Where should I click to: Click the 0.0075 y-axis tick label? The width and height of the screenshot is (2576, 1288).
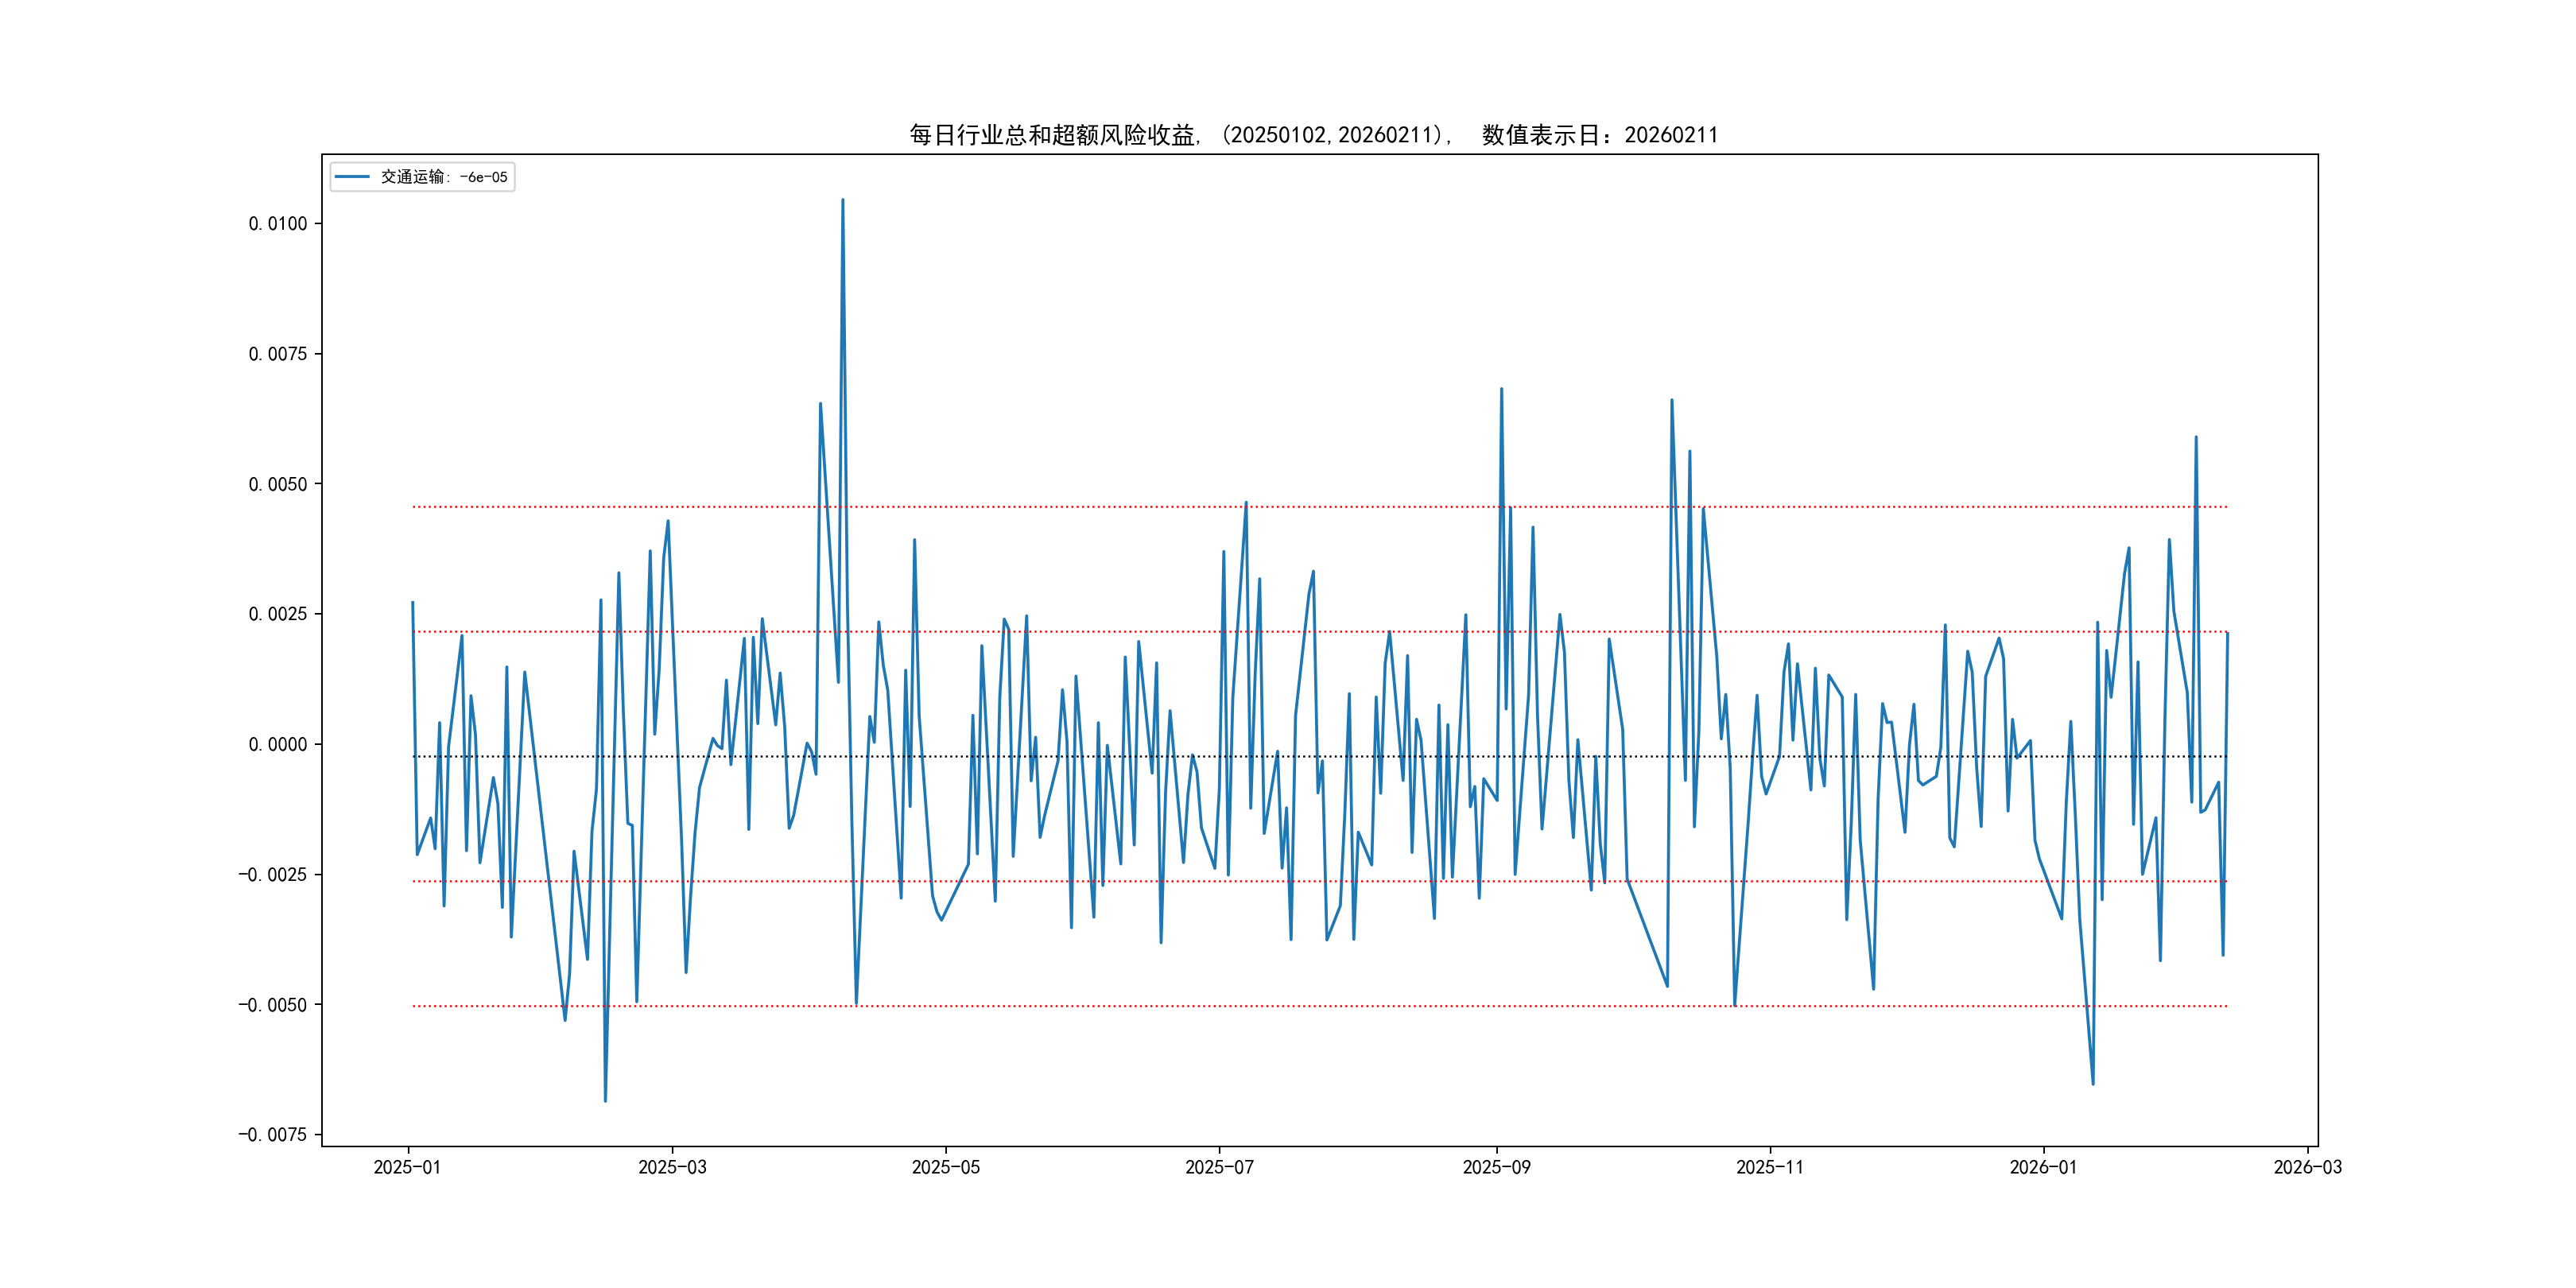tap(278, 354)
